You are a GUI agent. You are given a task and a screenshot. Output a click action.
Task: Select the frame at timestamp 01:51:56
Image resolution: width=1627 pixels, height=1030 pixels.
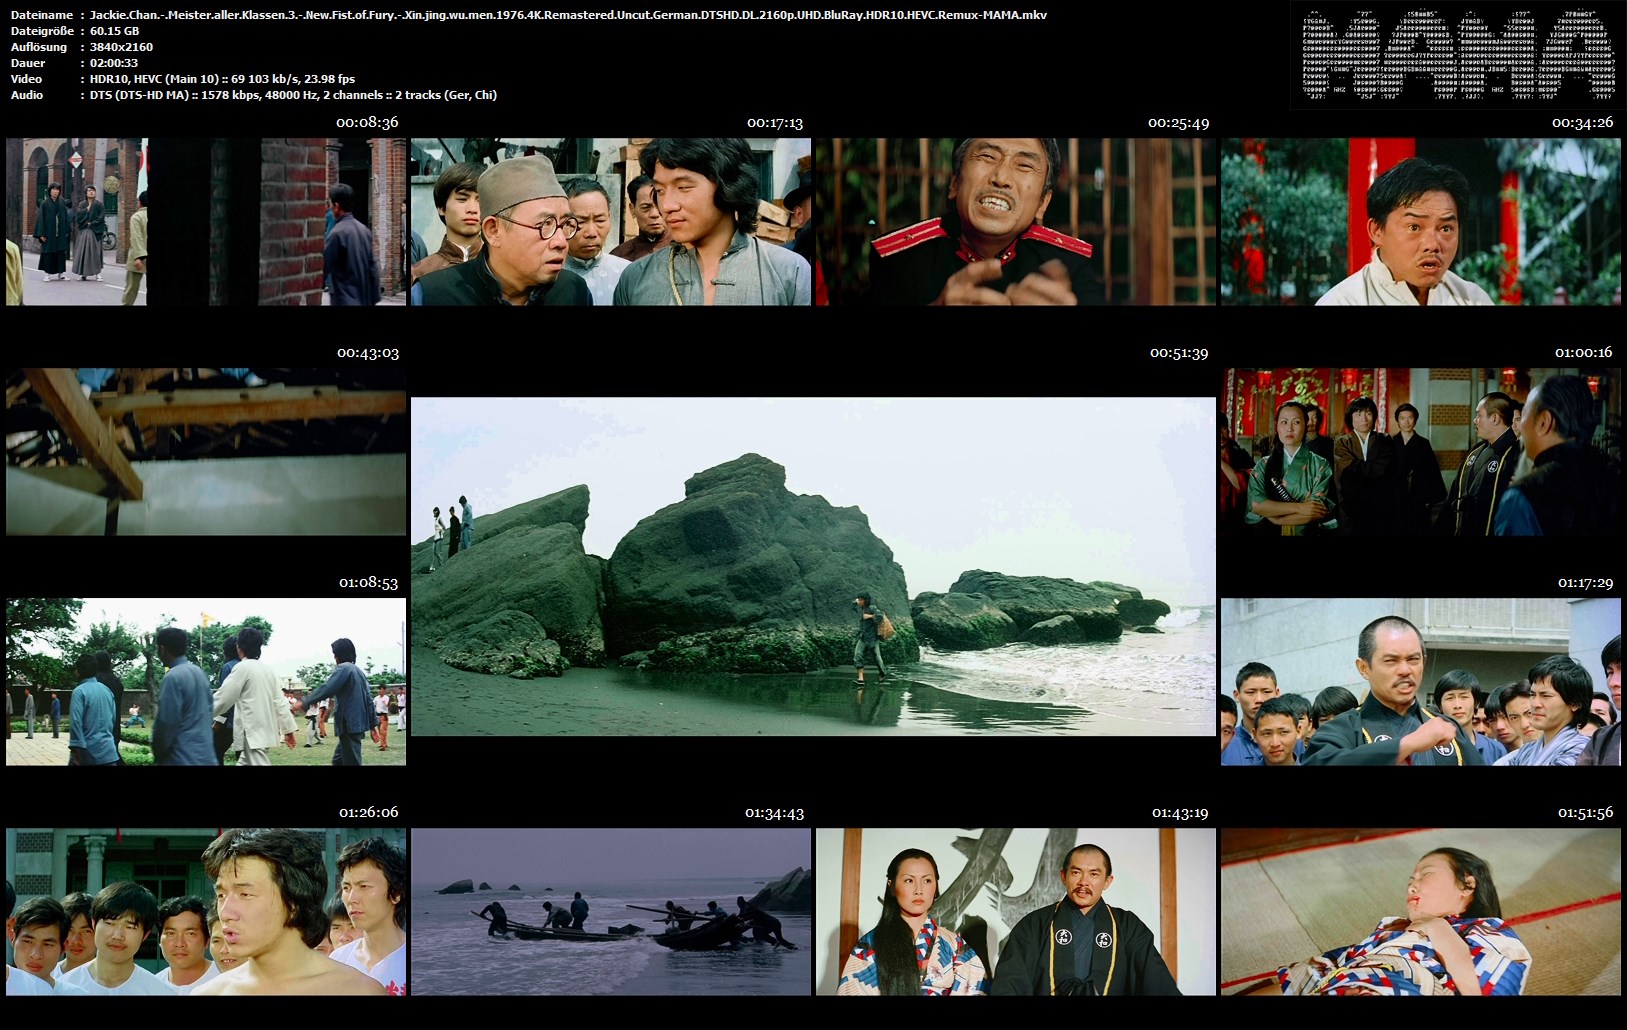[x=1421, y=911]
